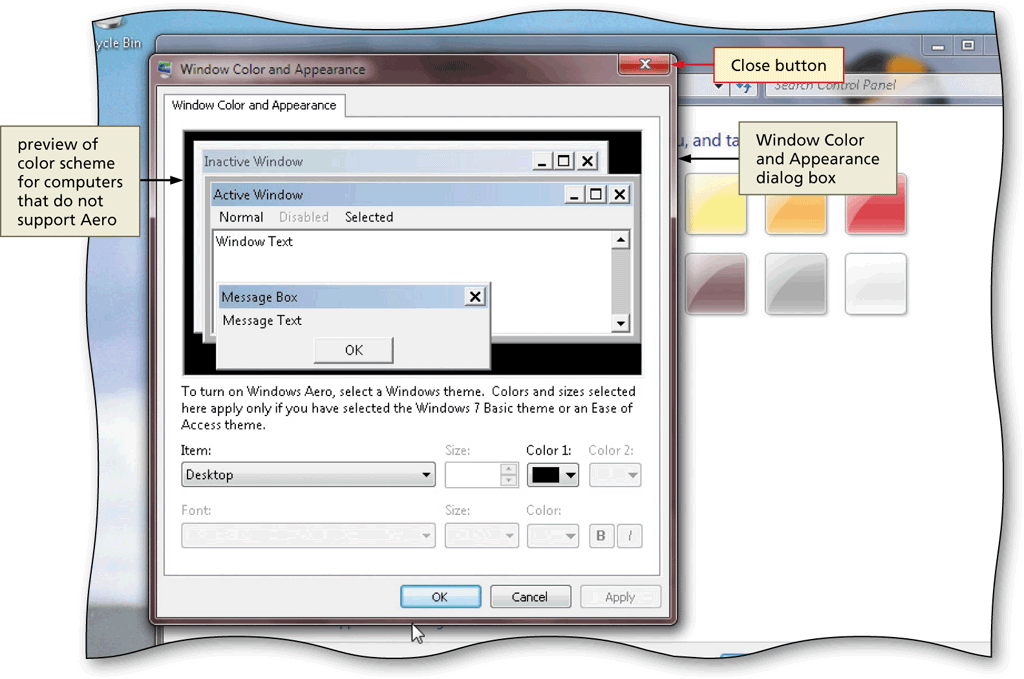1024x679 pixels.
Task: Maximize the Control Panel window
Action: pos(968,45)
